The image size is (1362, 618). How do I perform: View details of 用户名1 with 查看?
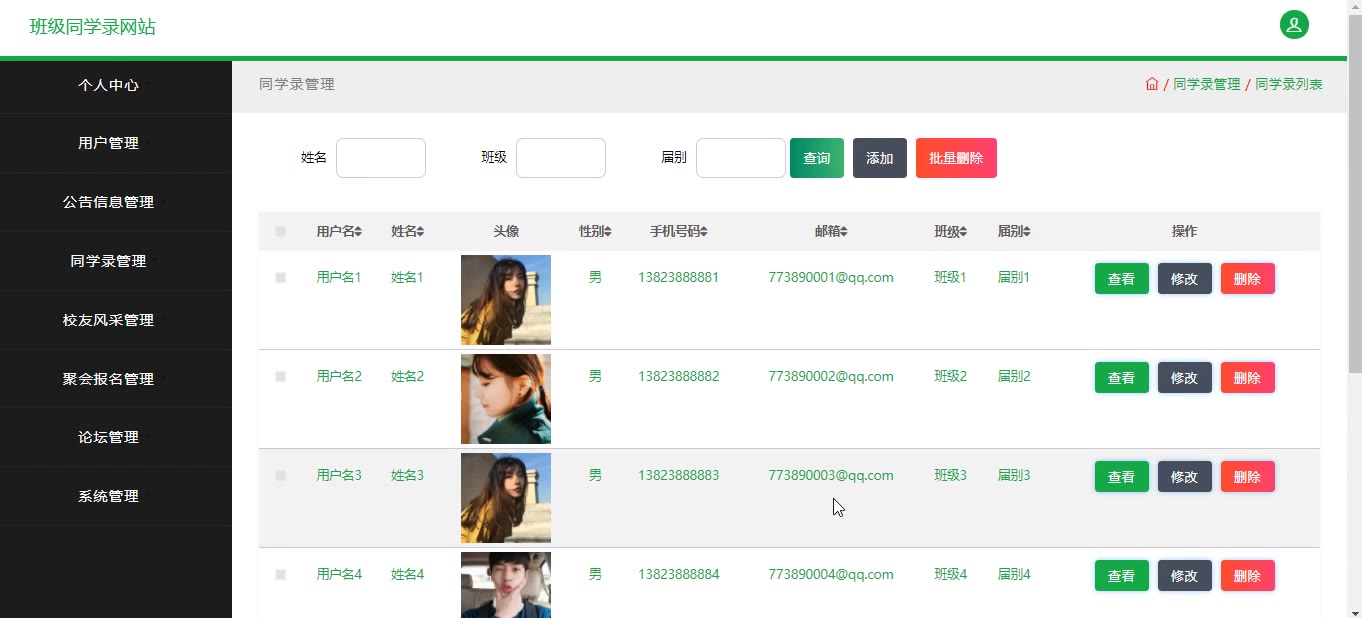(1122, 279)
